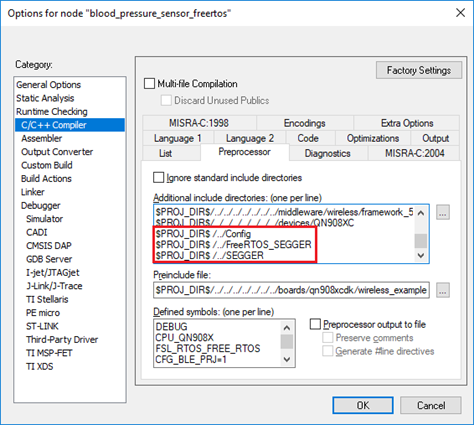
Task: Click the $PROJ_DIR$/../SEGGER include line
Action: [209, 255]
